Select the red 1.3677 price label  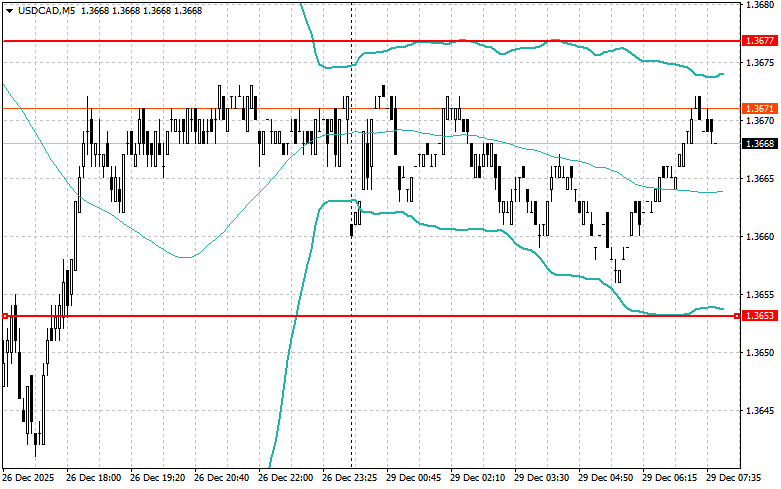coord(760,41)
